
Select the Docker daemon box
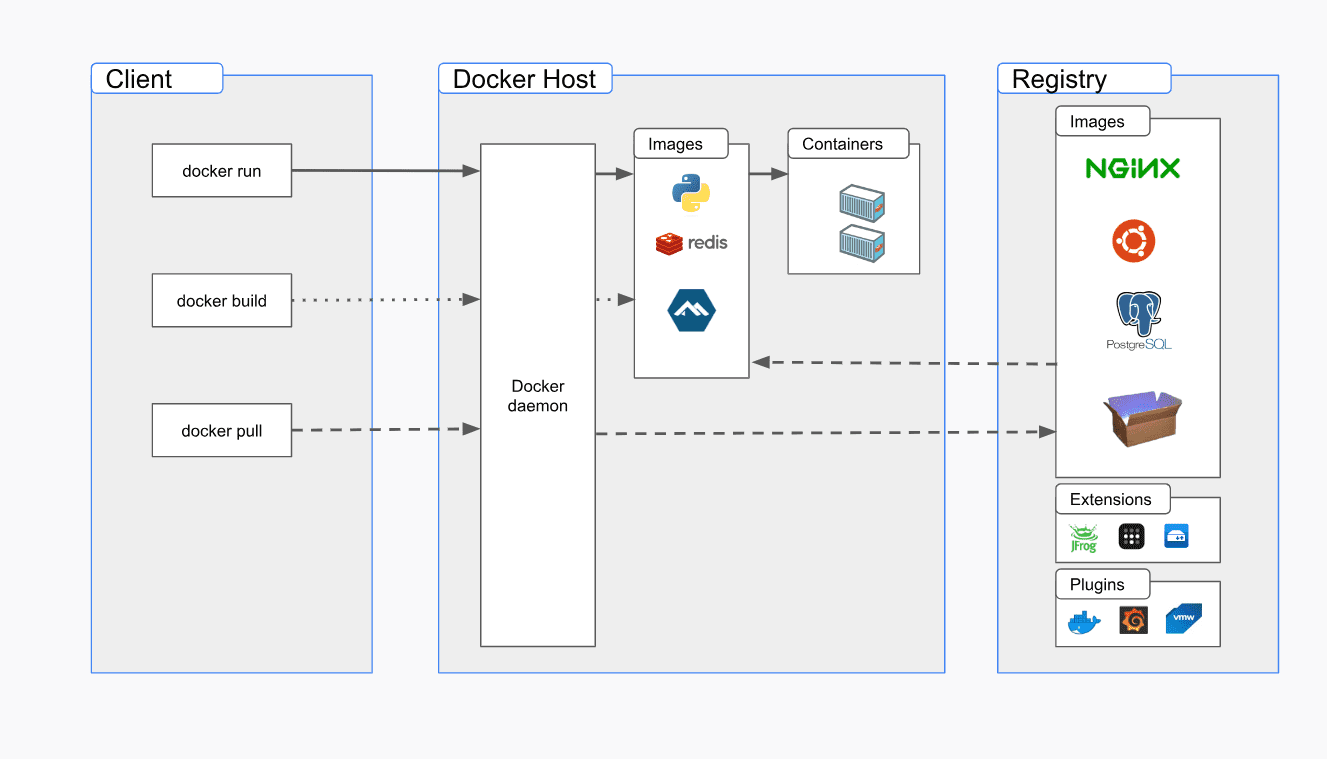538,395
